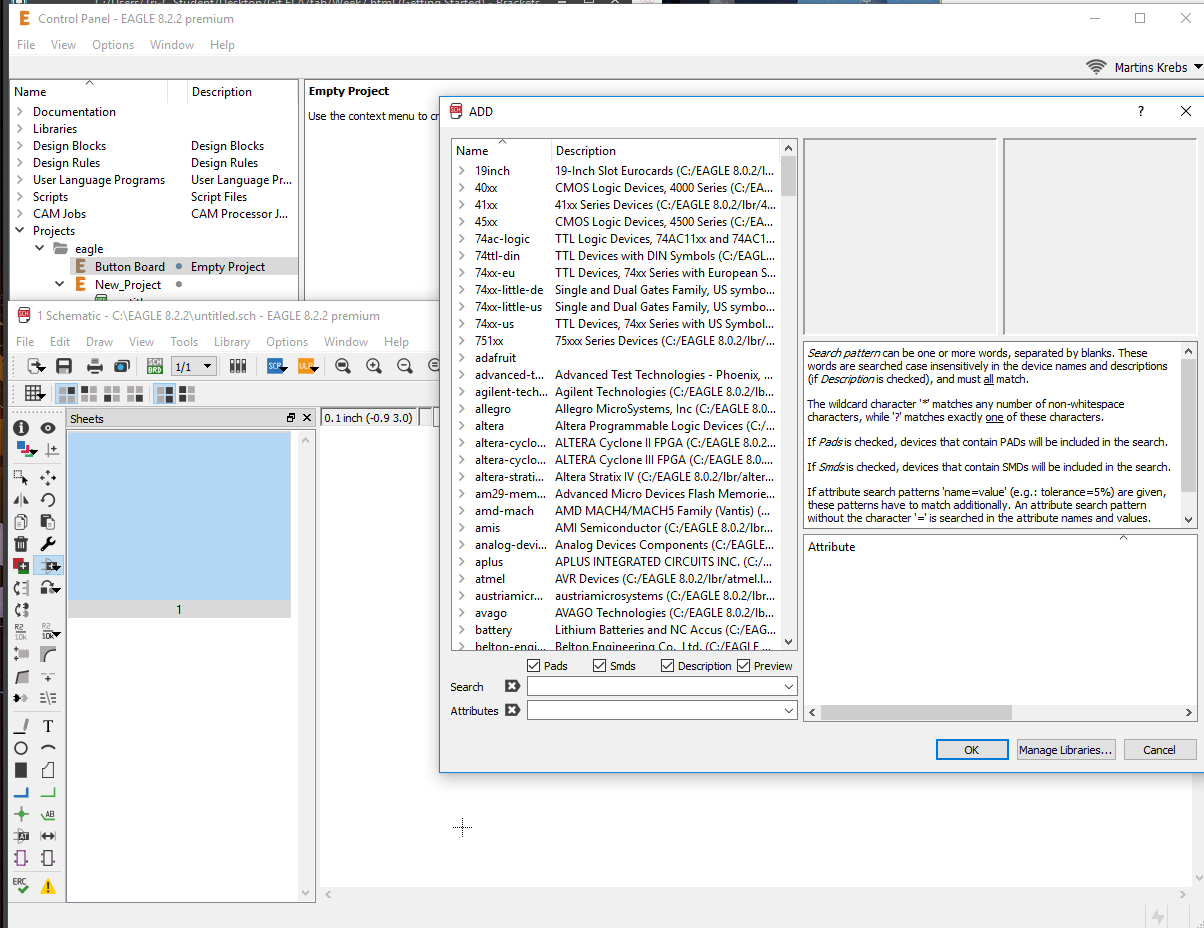
Task: Expand the adafruit library row
Action: coord(461,358)
